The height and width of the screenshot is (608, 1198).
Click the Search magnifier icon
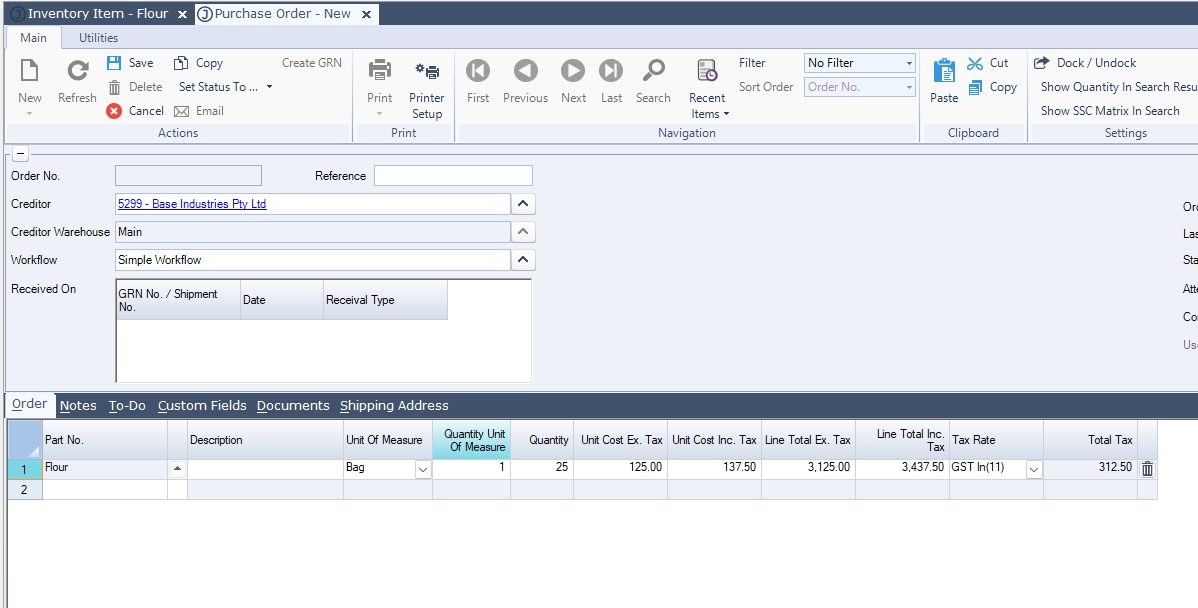(653, 71)
